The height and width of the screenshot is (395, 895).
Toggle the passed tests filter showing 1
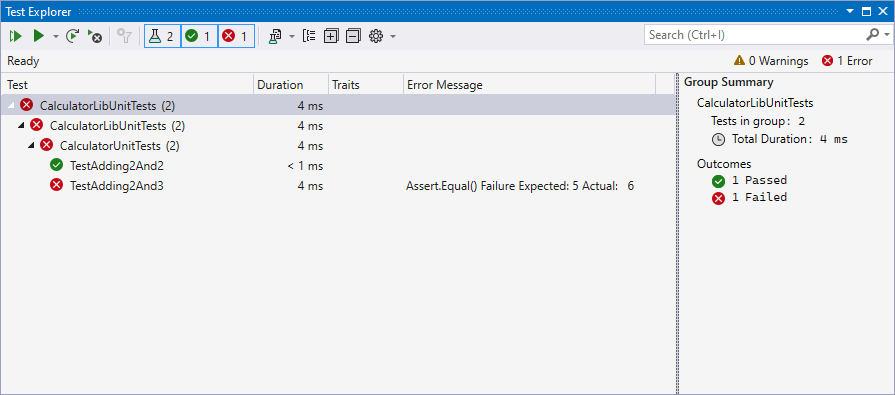[x=199, y=37]
